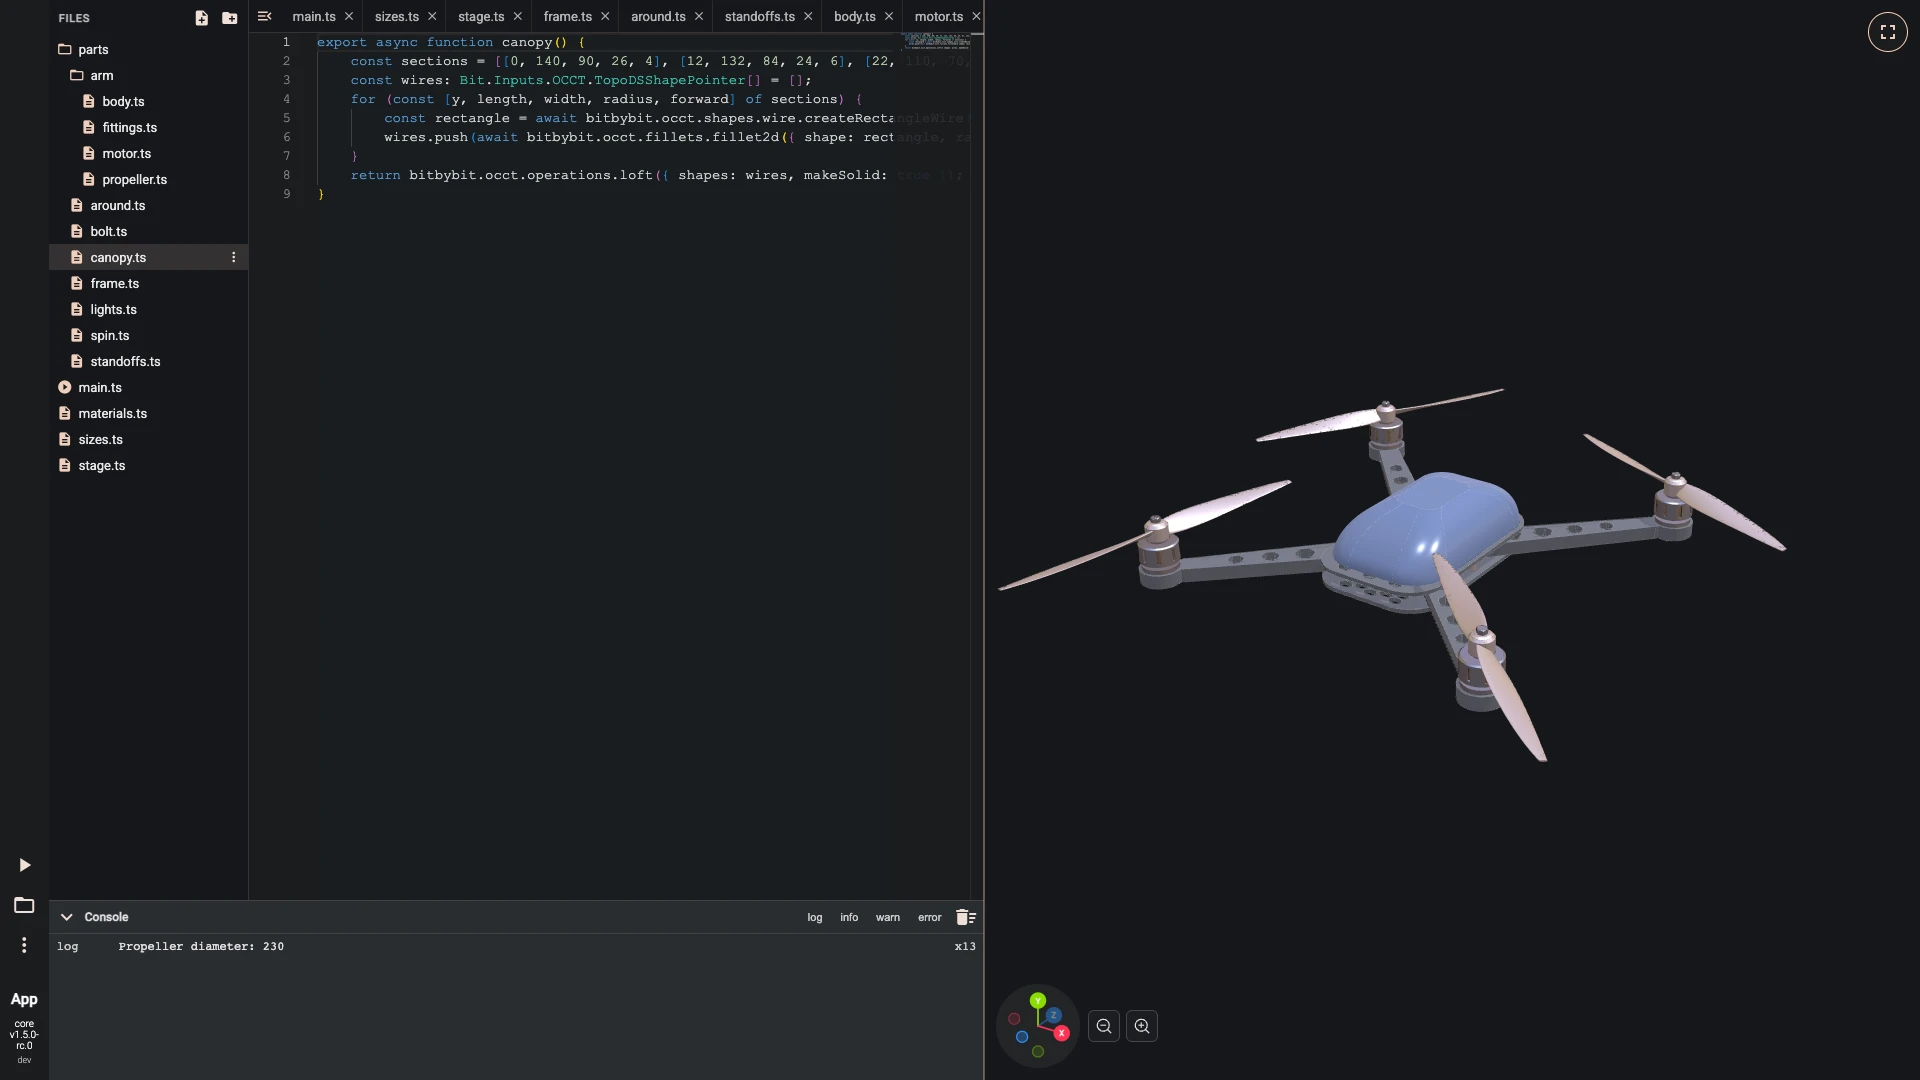The height and width of the screenshot is (1080, 1920).
Task: Snap view to the blue Z axis
Action: pyautogui.click(x=1053, y=1015)
